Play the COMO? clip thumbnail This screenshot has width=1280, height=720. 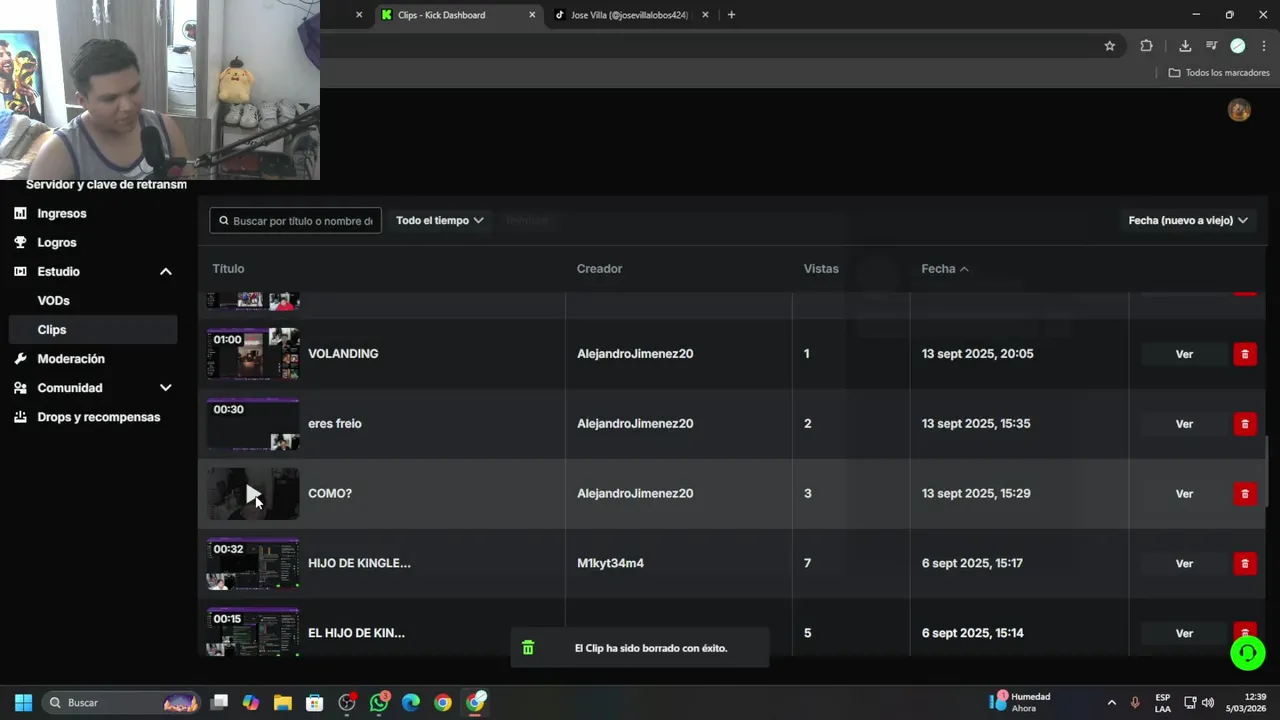tap(253, 494)
